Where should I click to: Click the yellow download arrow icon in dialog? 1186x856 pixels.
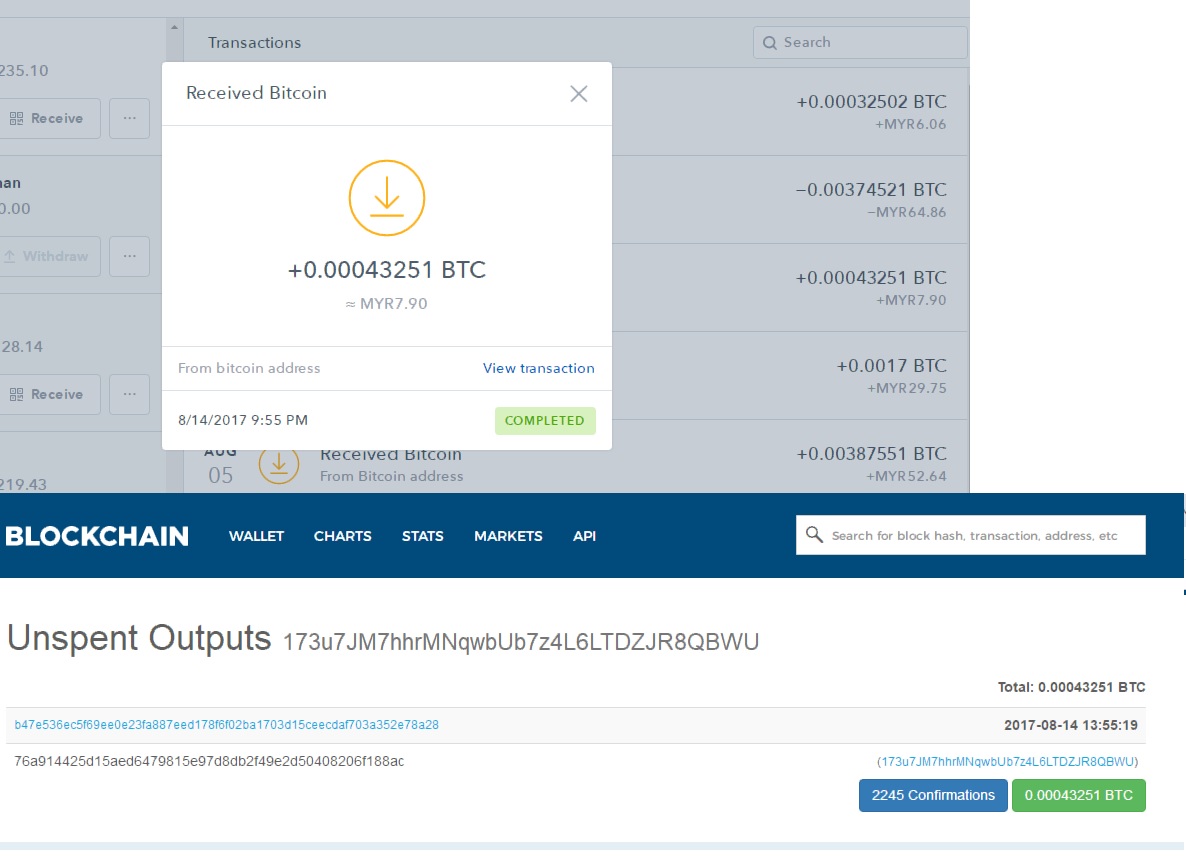point(387,198)
